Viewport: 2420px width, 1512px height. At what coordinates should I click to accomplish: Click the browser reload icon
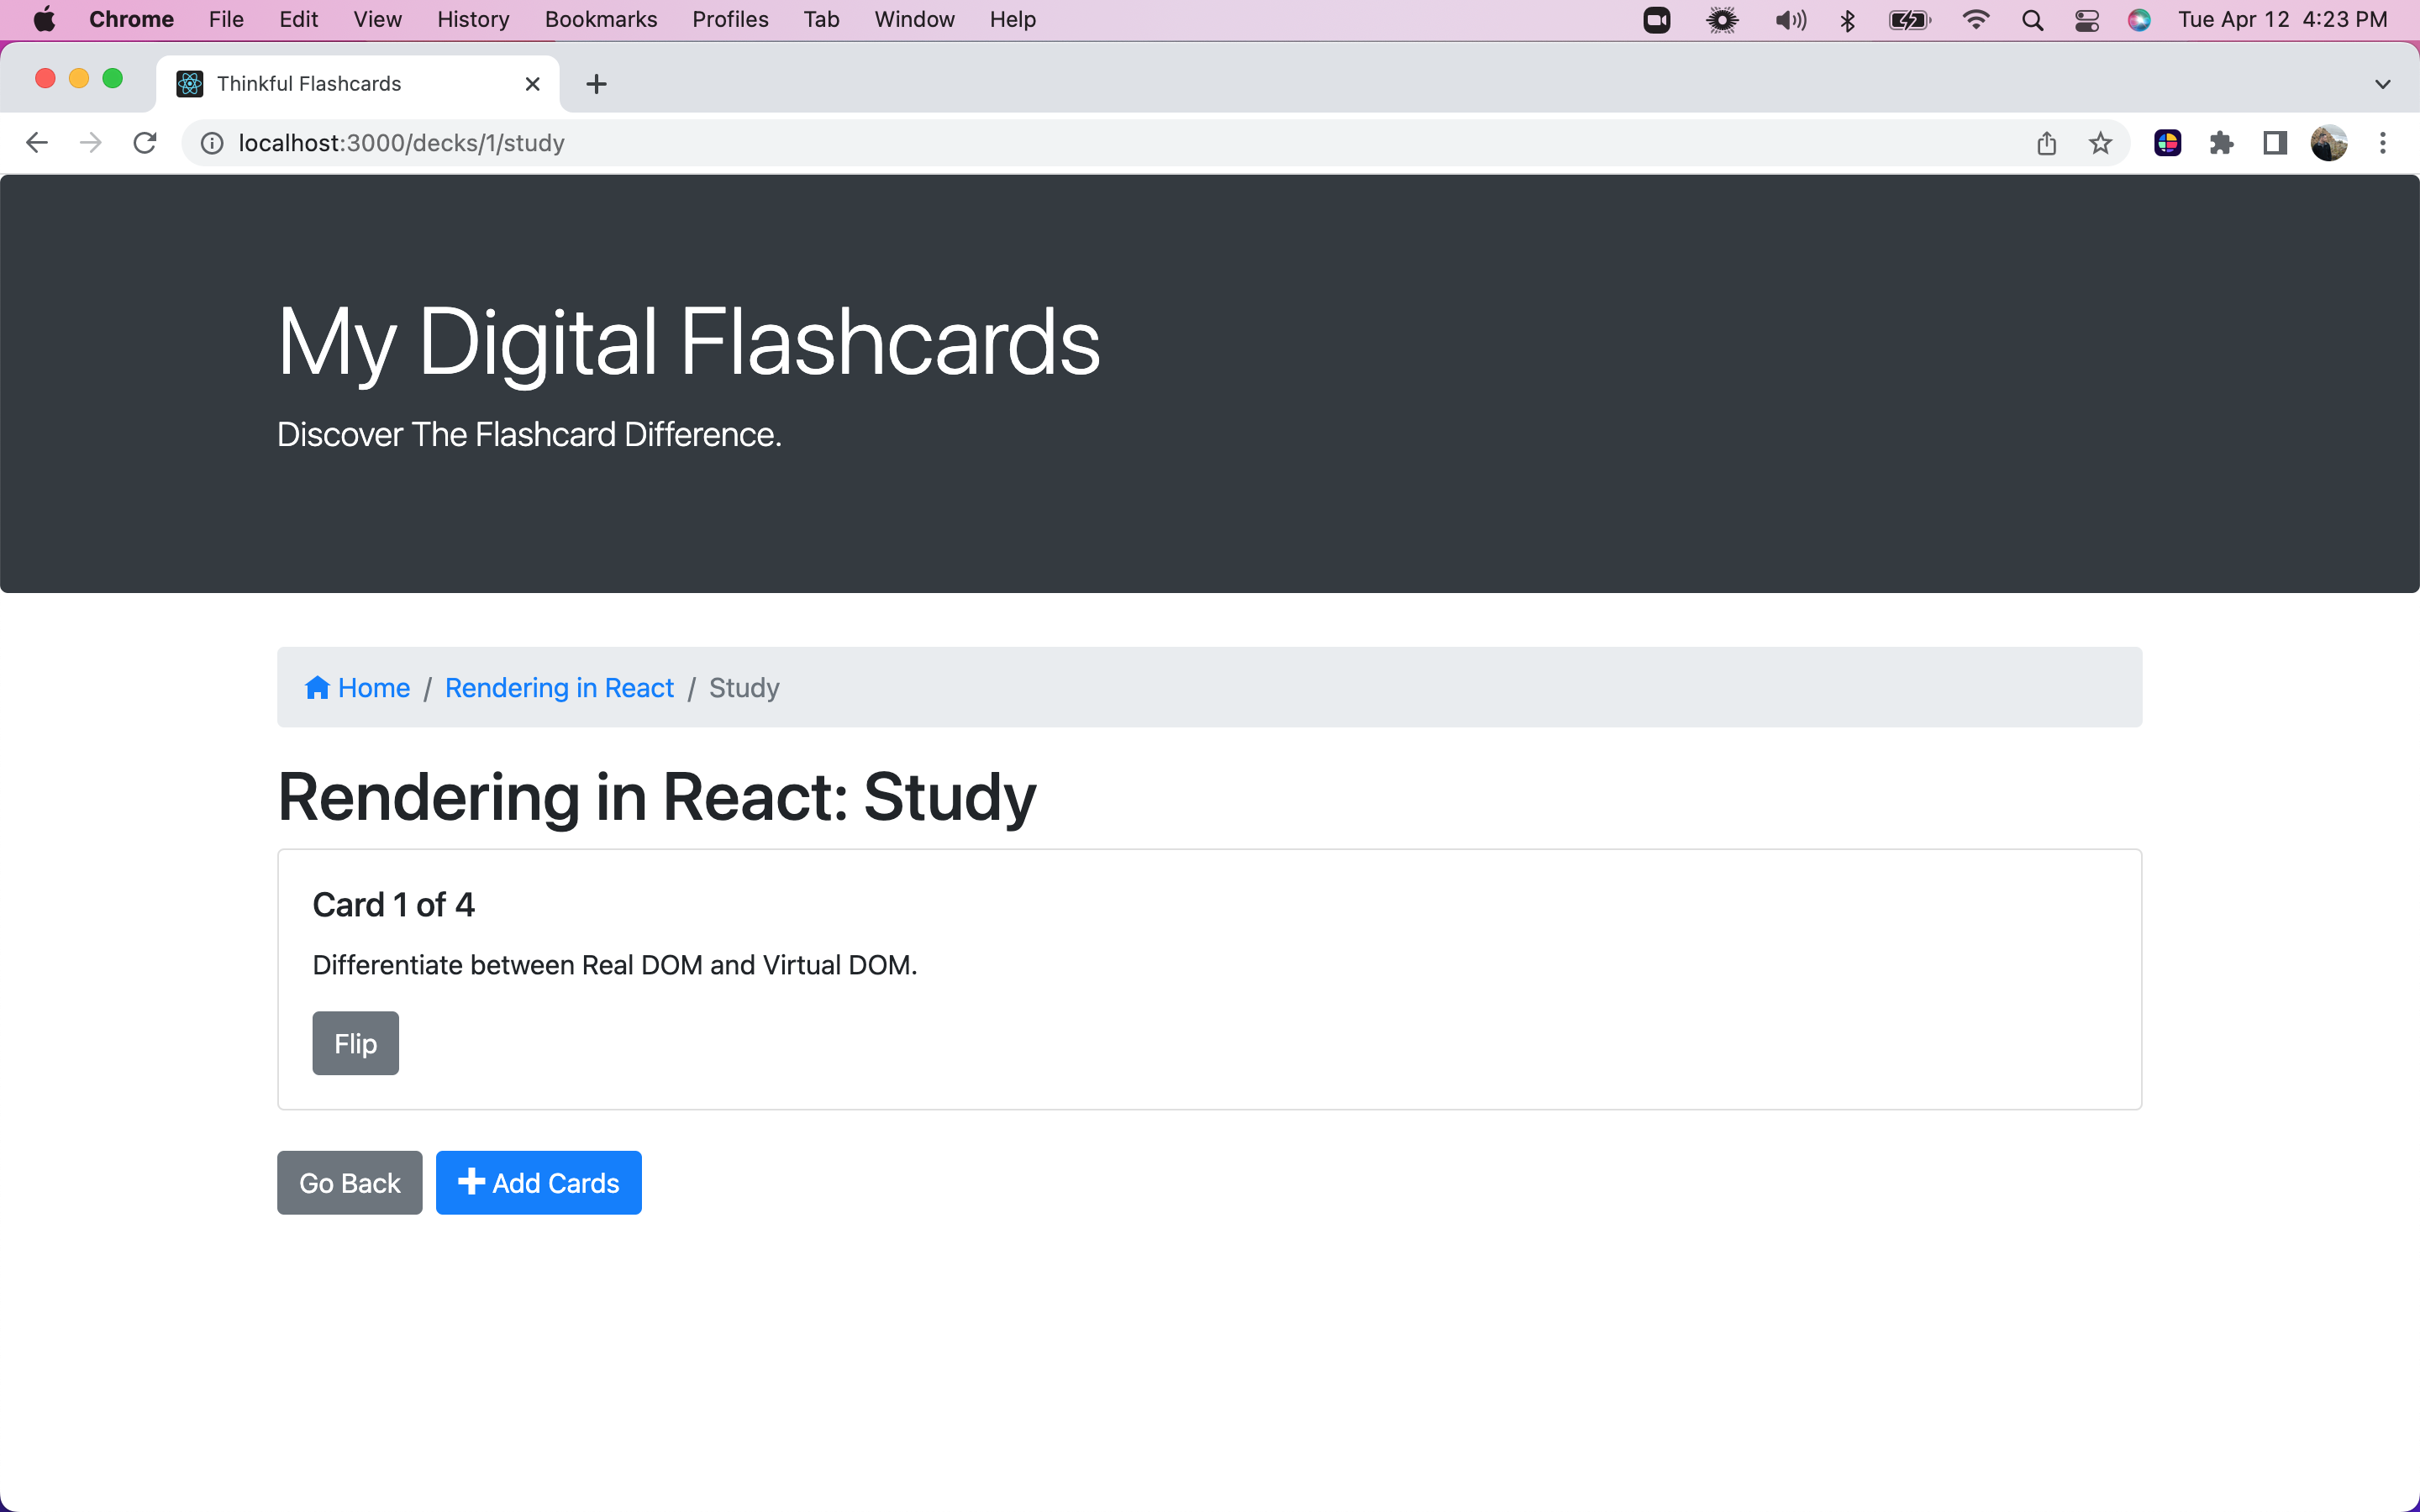(x=145, y=143)
